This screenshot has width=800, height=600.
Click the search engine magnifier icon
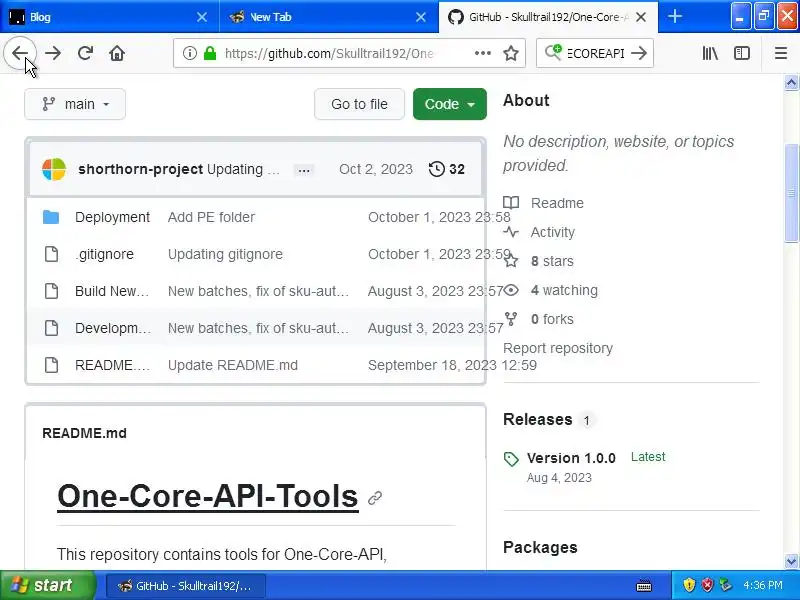tap(553, 53)
